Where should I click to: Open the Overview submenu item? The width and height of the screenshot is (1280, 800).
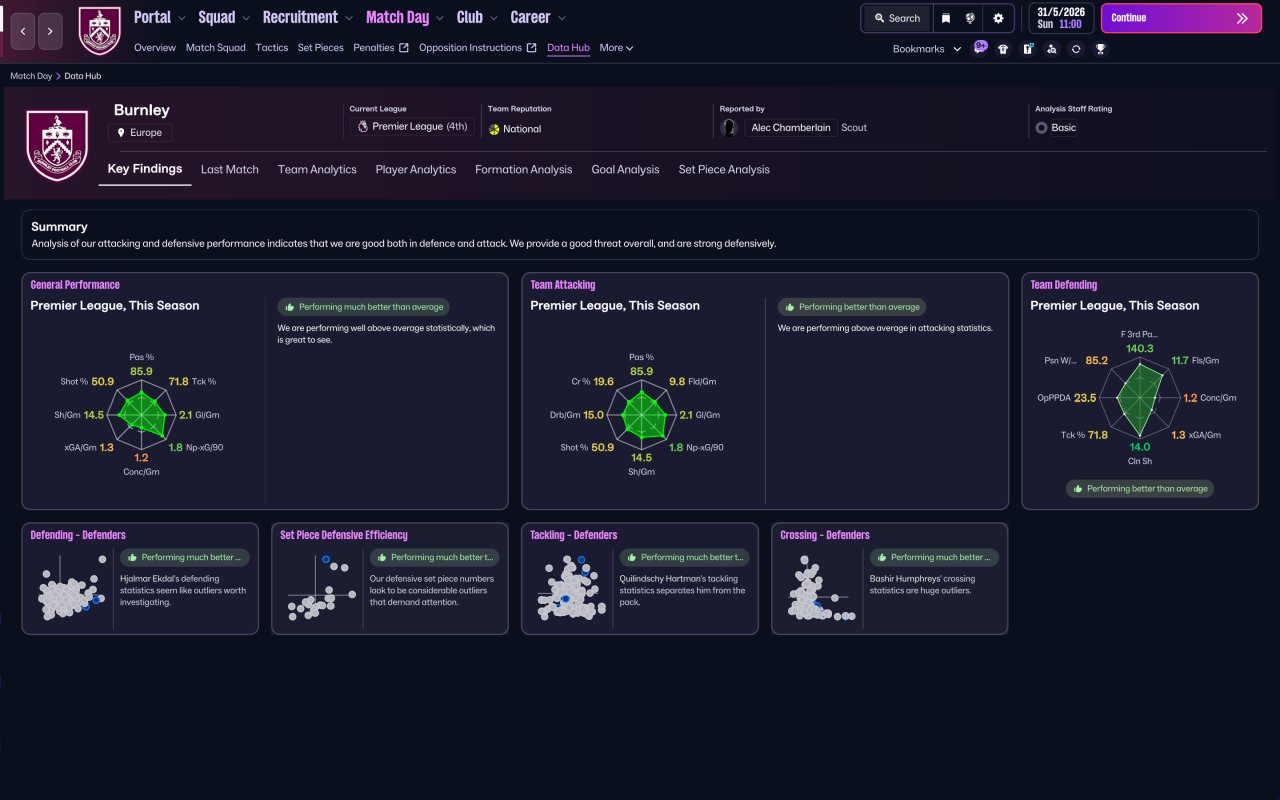pyautogui.click(x=155, y=48)
